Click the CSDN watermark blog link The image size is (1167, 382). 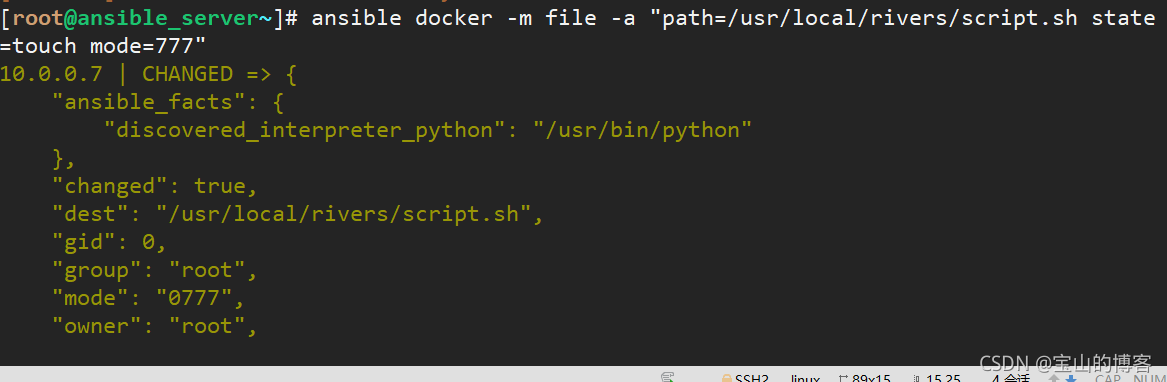point(1066,363)
